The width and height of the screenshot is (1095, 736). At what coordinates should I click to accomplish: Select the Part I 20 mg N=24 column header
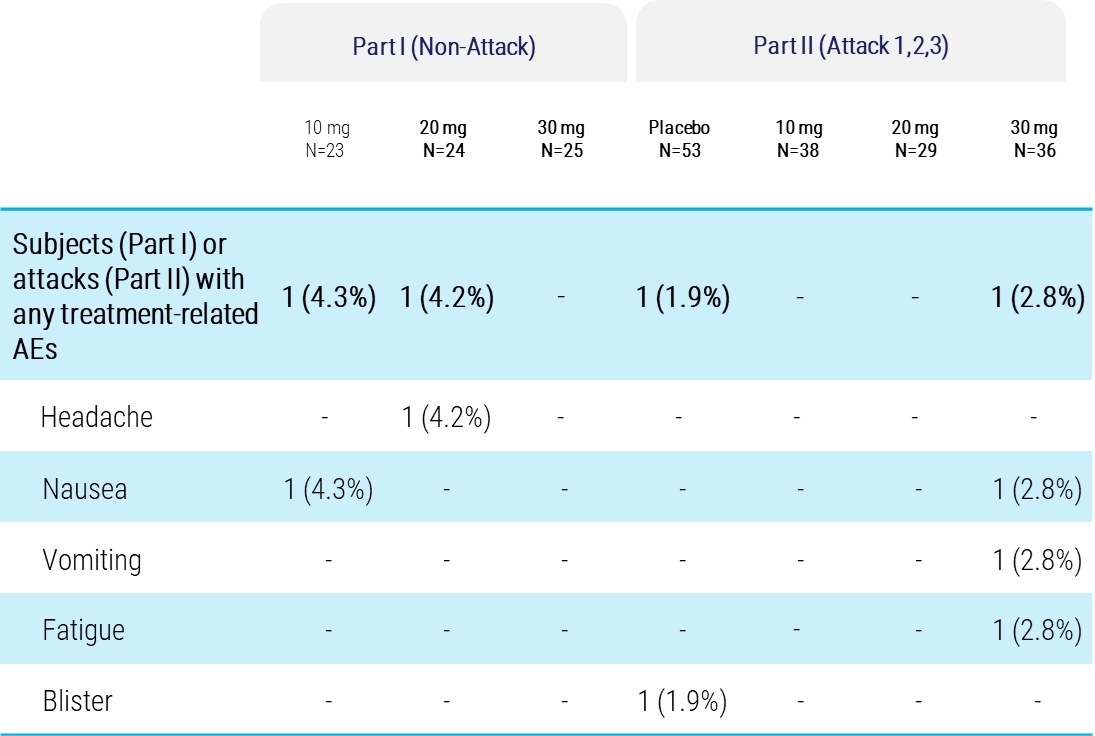(445, 139)
